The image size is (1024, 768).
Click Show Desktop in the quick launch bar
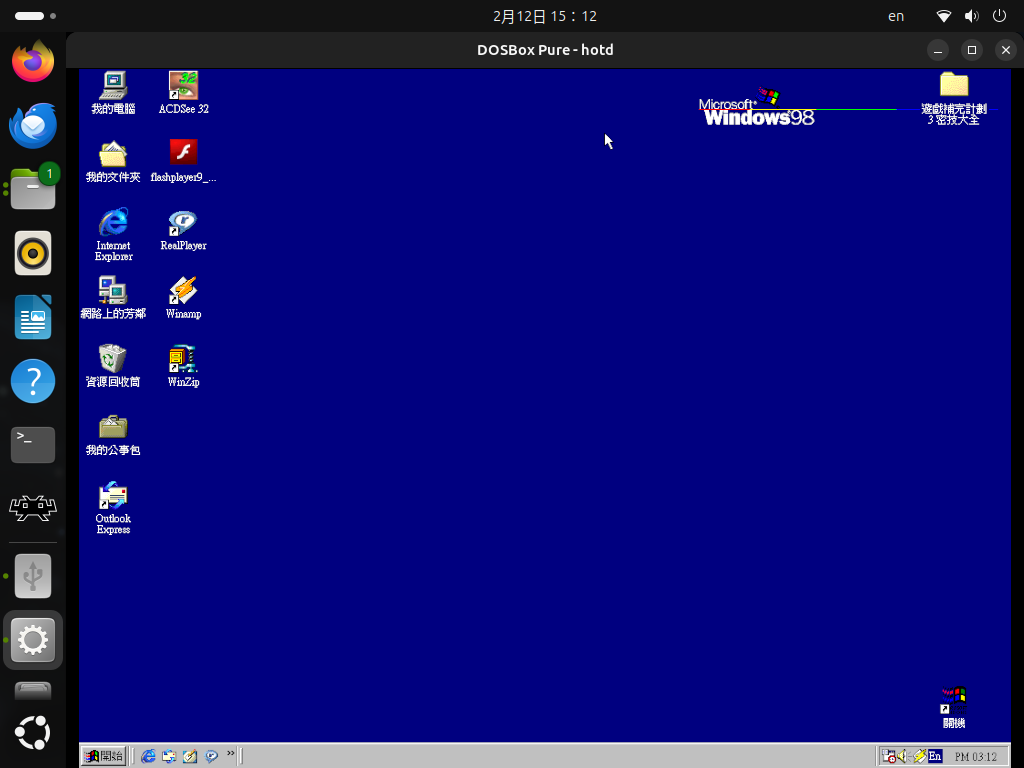point(191,756)
